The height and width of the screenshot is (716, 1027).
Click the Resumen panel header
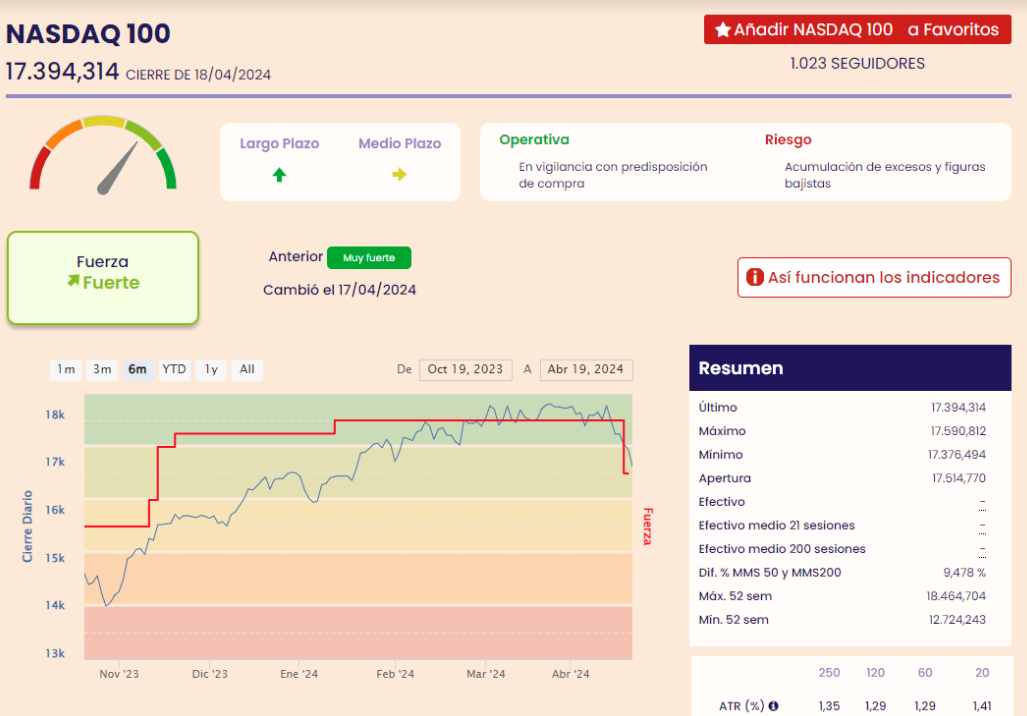850,368
